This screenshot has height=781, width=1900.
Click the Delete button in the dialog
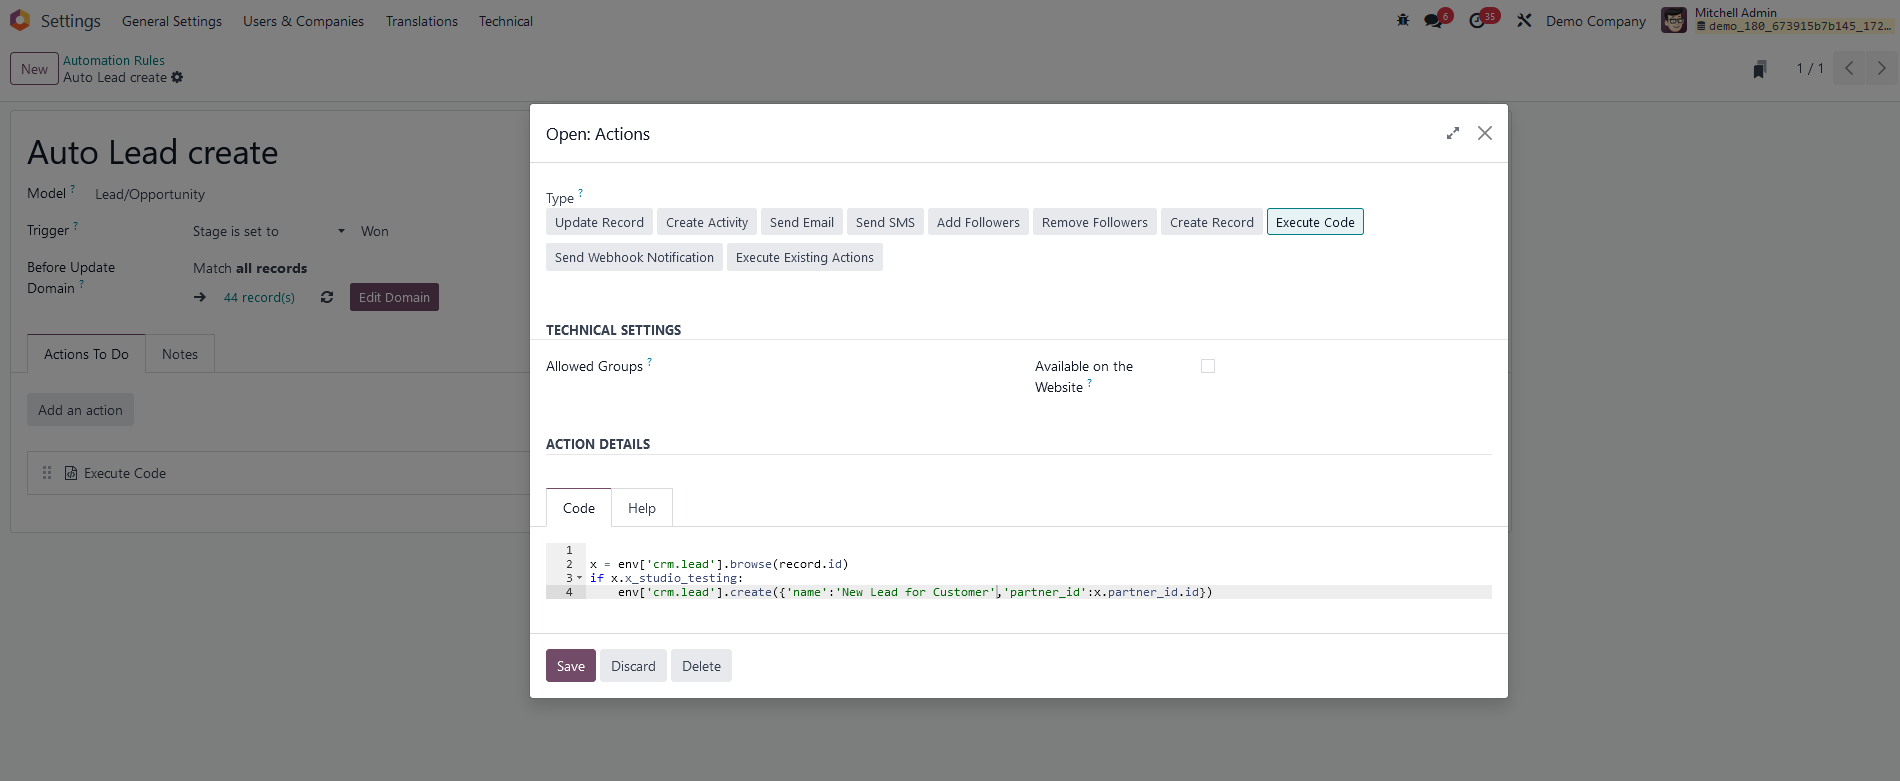pos(701,666)
